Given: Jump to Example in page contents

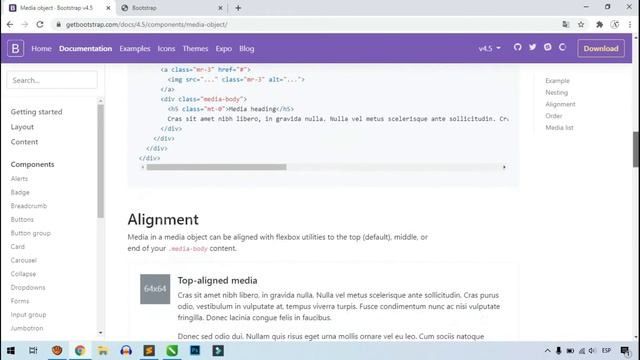Looking at the screenshot, I should pos(557,81).
